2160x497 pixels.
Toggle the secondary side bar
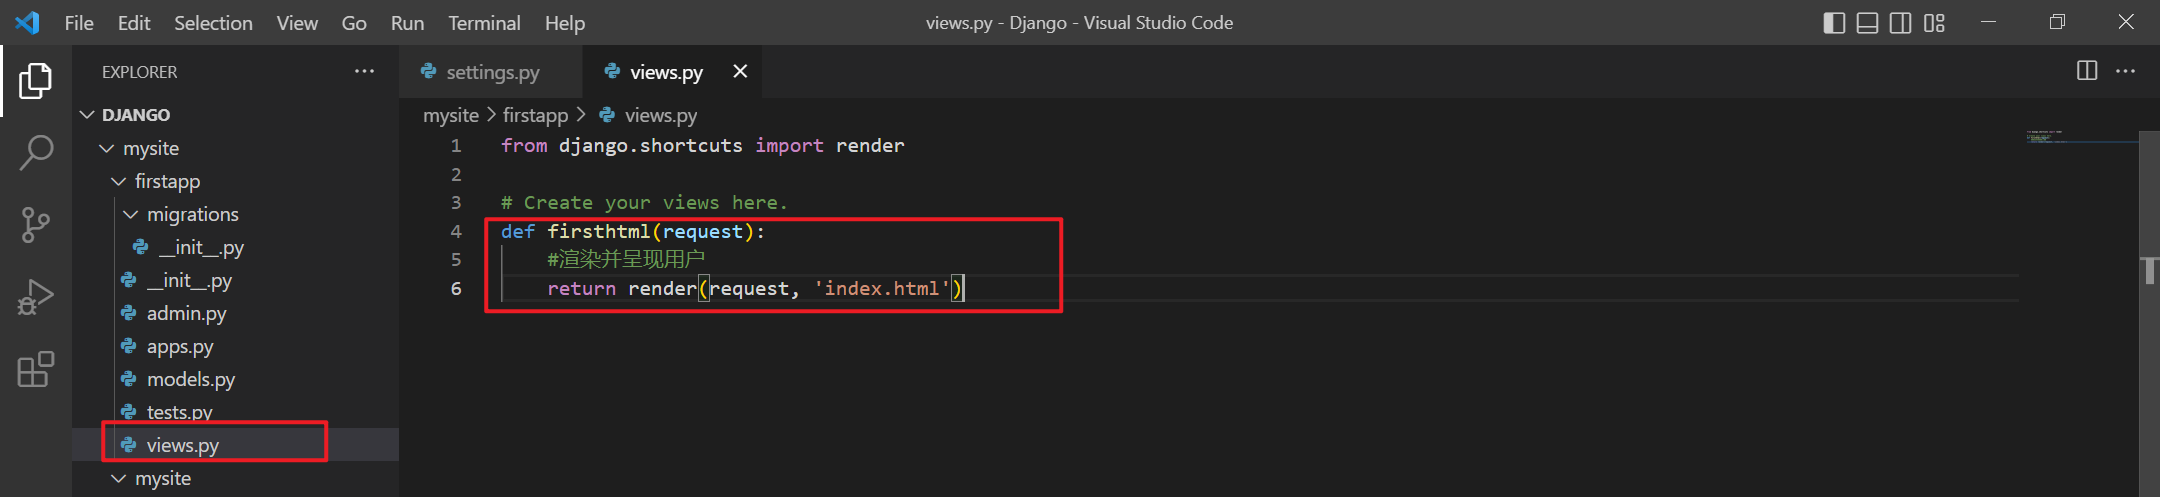1900,23
